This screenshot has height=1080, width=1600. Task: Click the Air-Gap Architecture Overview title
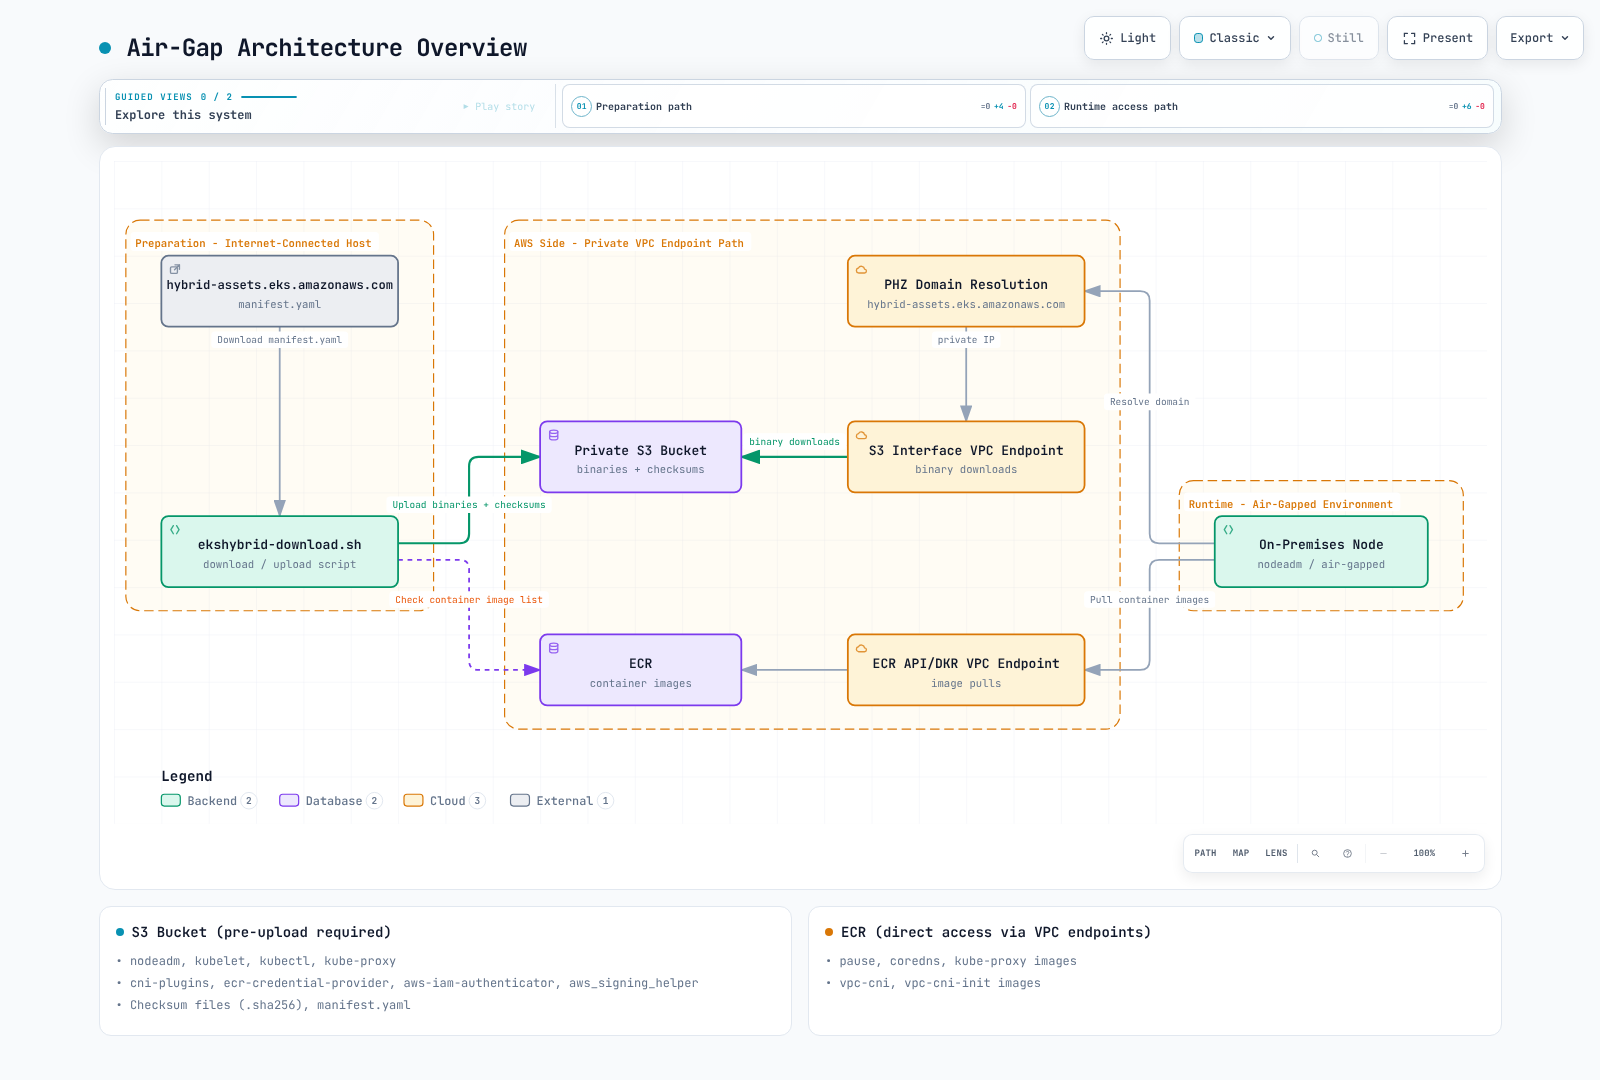[x=327, y=48]
